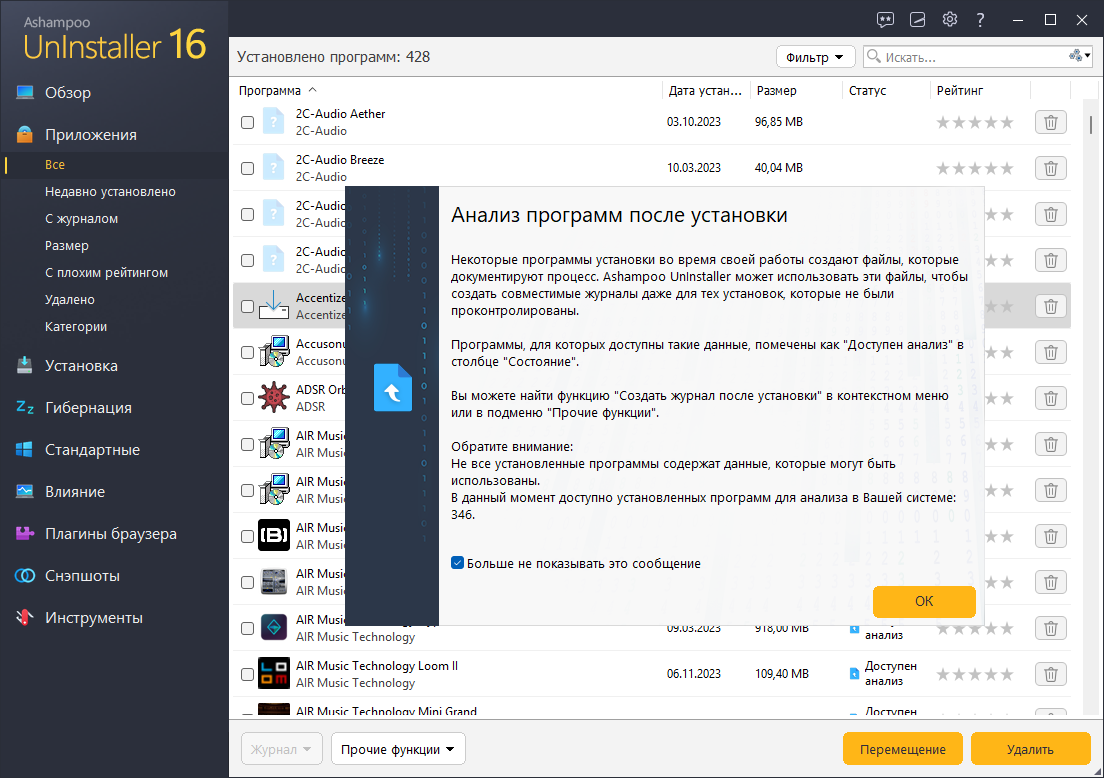Confirm the dialog with OK
Viewport: 1104px width, 778px height.
[924, 601]
